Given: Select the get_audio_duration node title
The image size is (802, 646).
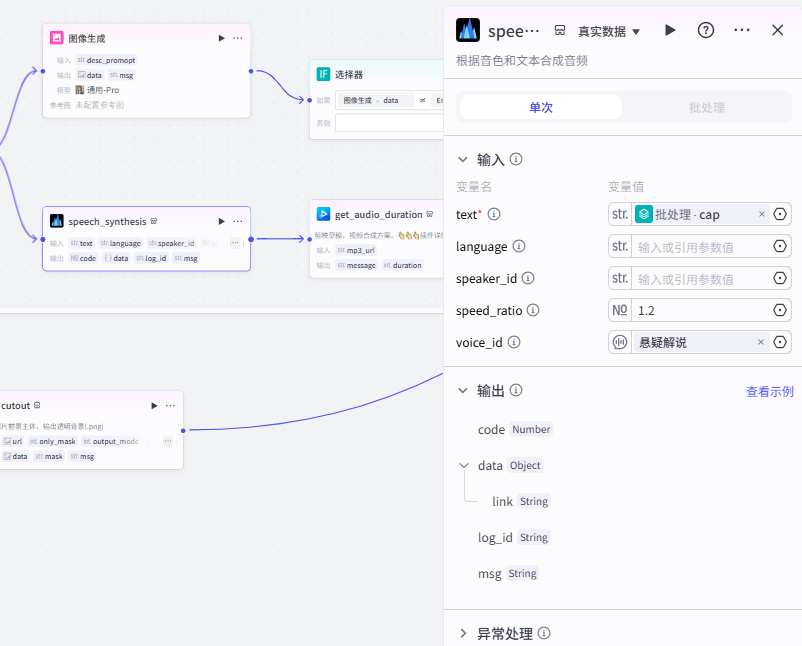Looking at the screenshot, I should pos(378,214).
